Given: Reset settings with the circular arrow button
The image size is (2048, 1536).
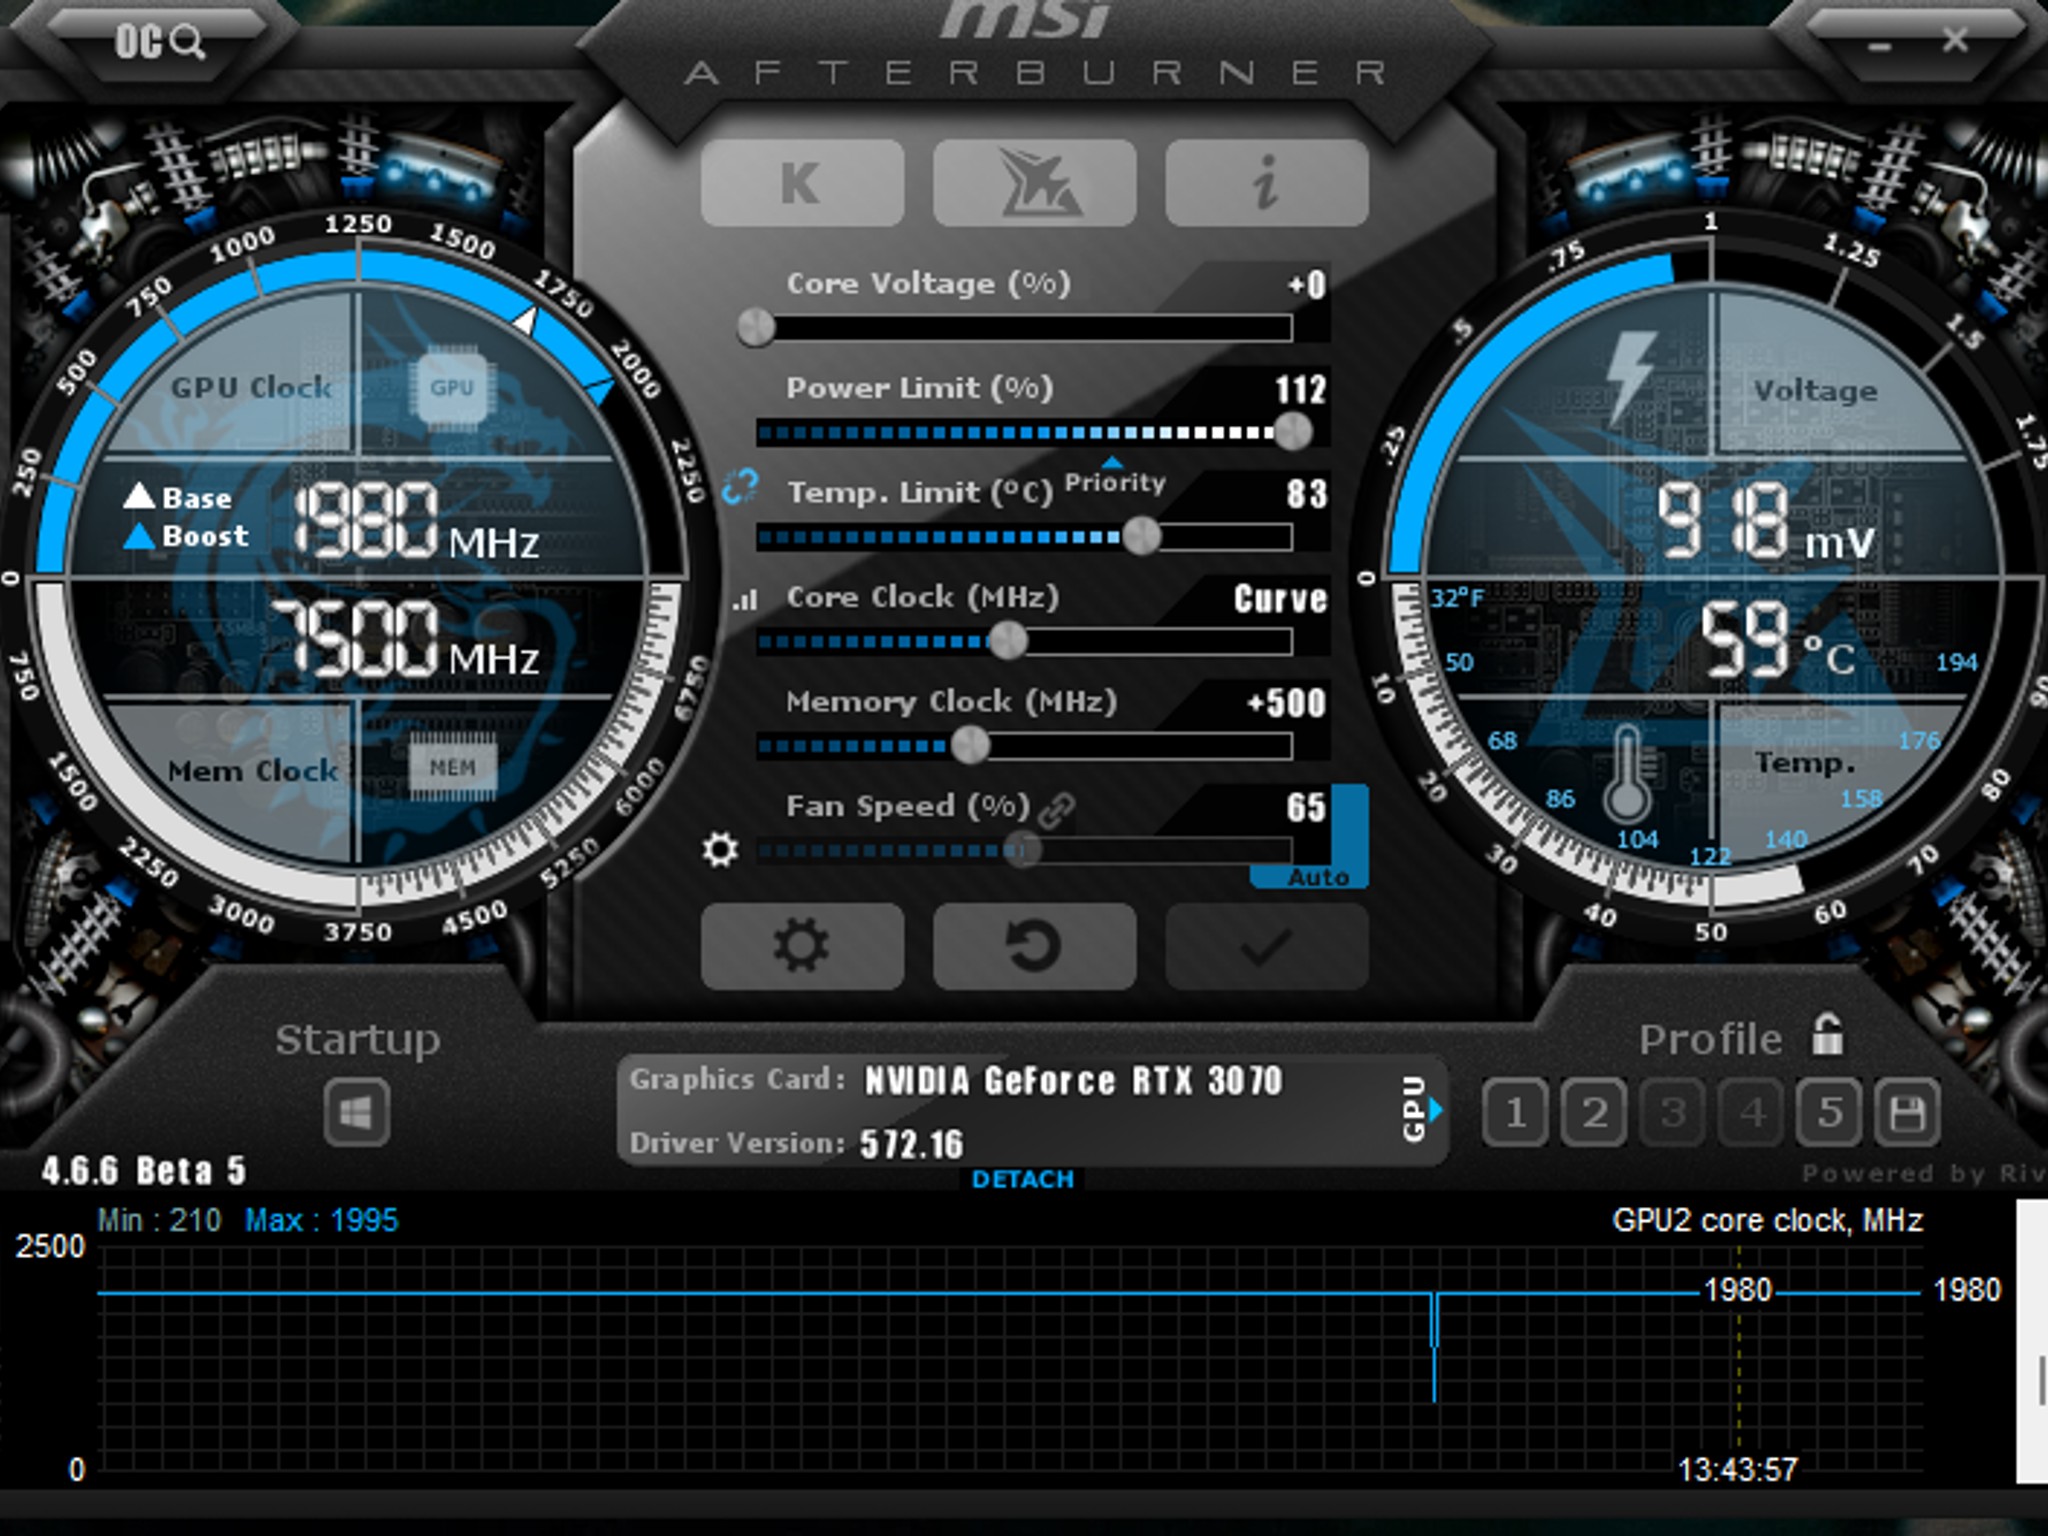Looking at the screenshot, I should [1034, 946].
